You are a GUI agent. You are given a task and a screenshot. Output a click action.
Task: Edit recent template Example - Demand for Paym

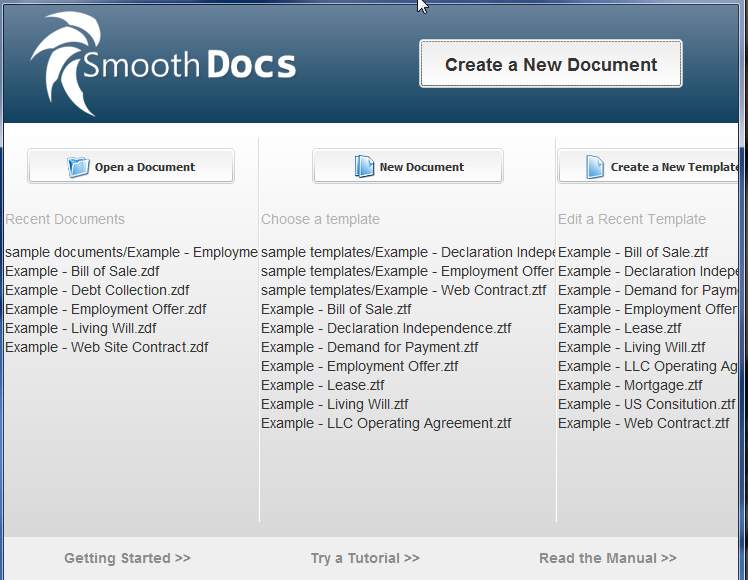[648, 290]
